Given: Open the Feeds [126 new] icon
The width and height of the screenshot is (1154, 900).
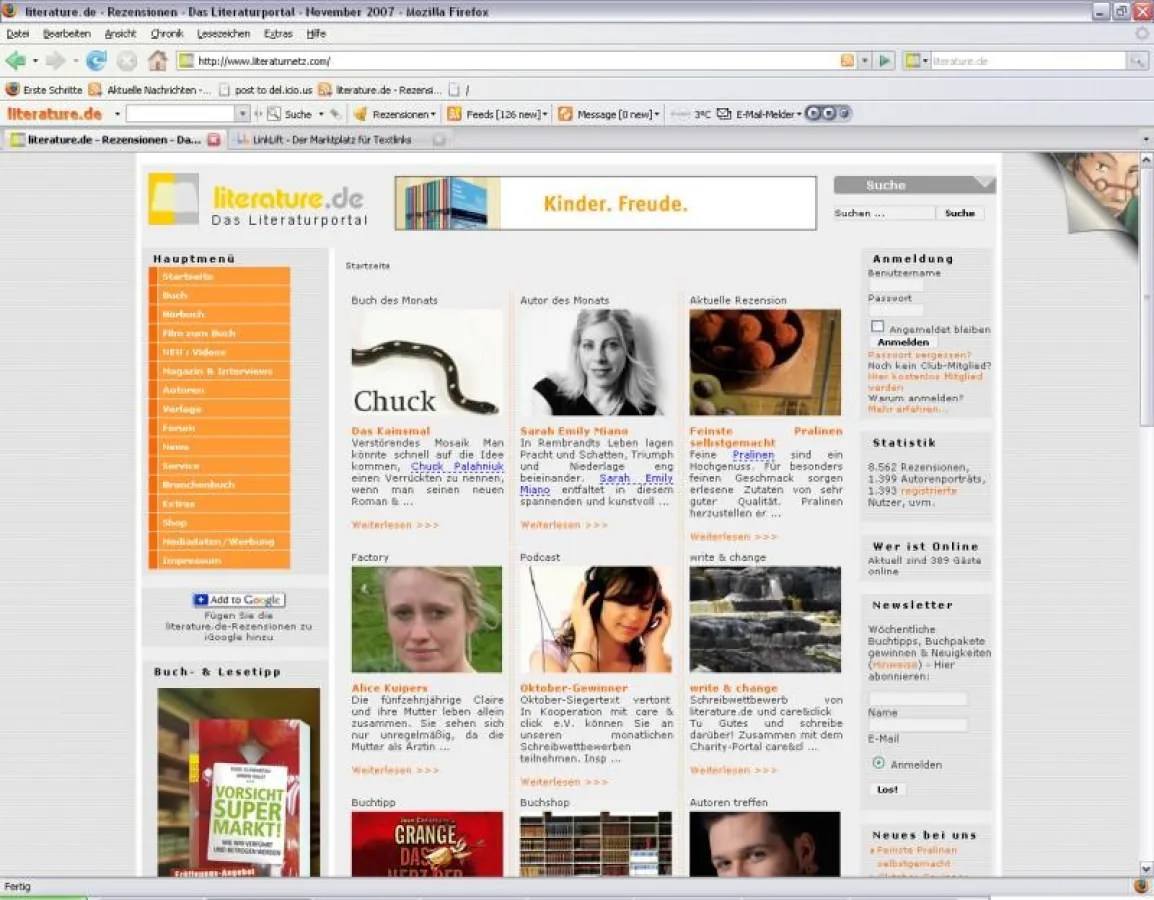Looking at the screenshot, I should [x=455, y=114].
